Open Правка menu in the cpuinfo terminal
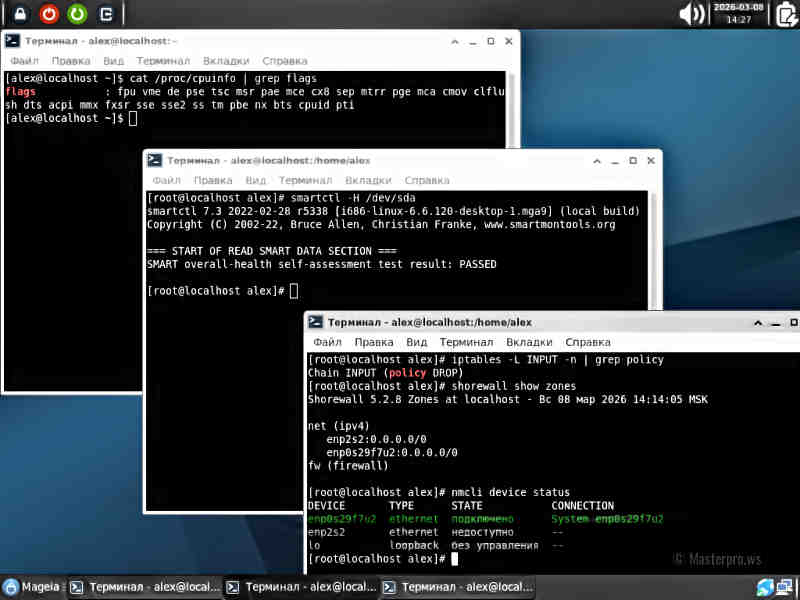The width and height of the screenshot is (800, 600). [72, 61]
